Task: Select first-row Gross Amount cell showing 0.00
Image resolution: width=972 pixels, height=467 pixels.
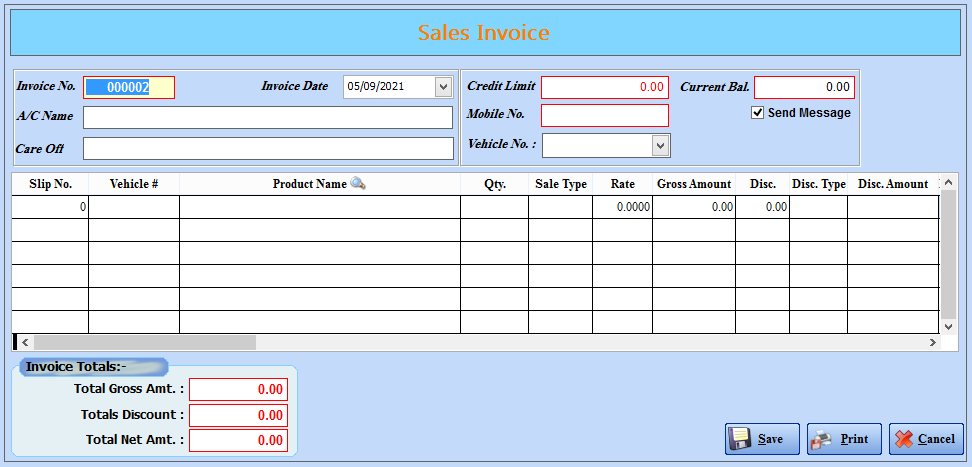Action: (x=694, y=207)
